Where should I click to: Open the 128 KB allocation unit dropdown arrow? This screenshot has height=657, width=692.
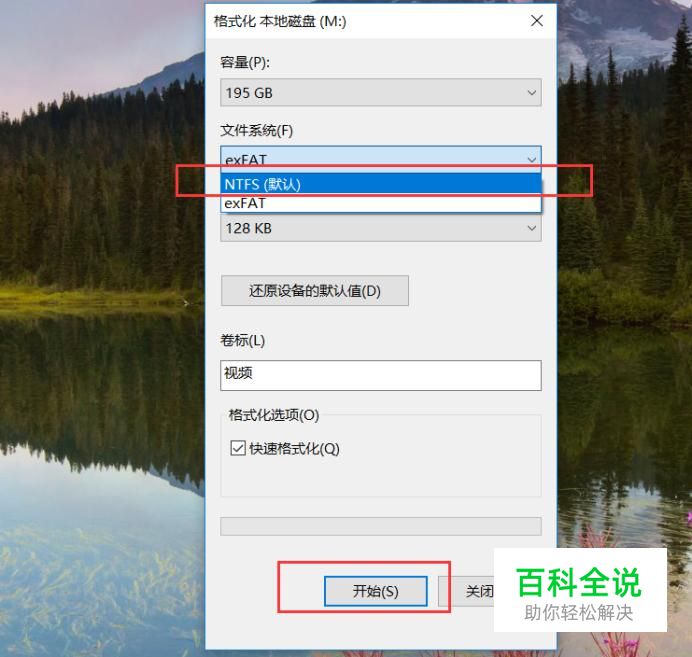click(x=531, y=228)
